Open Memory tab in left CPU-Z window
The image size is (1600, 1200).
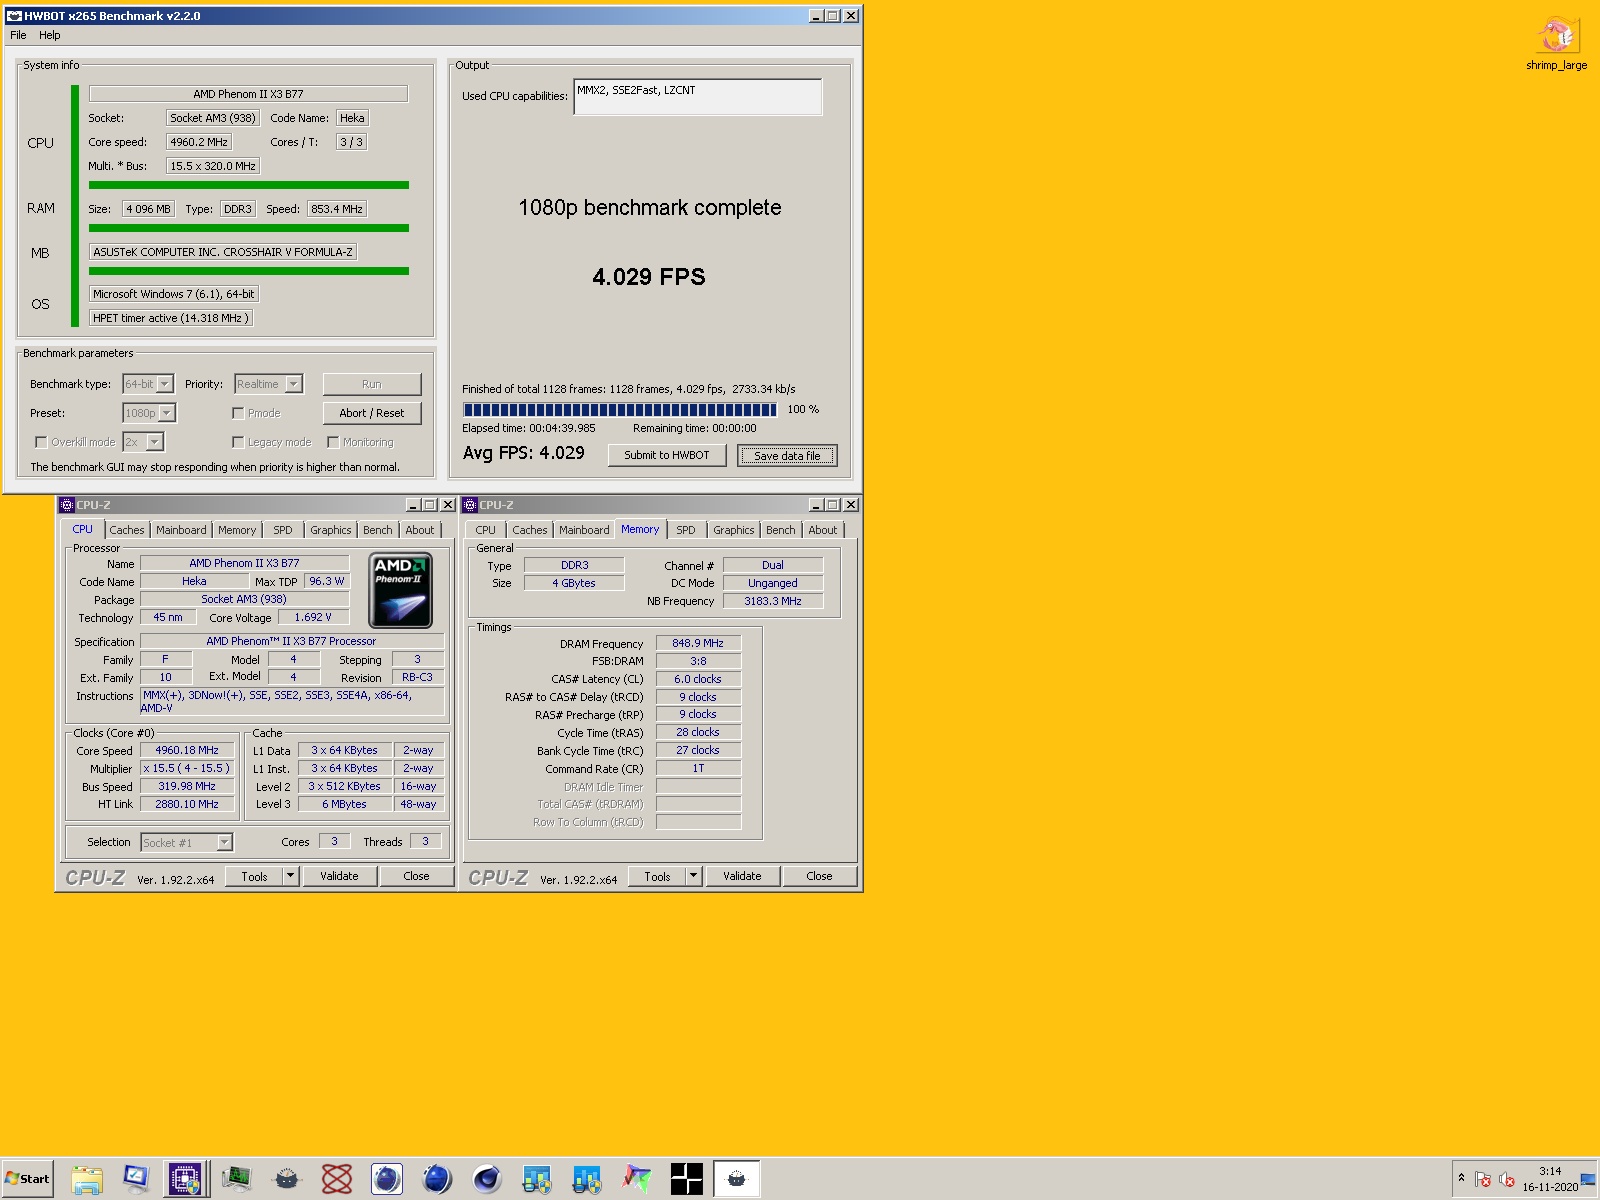click(237, 530)
